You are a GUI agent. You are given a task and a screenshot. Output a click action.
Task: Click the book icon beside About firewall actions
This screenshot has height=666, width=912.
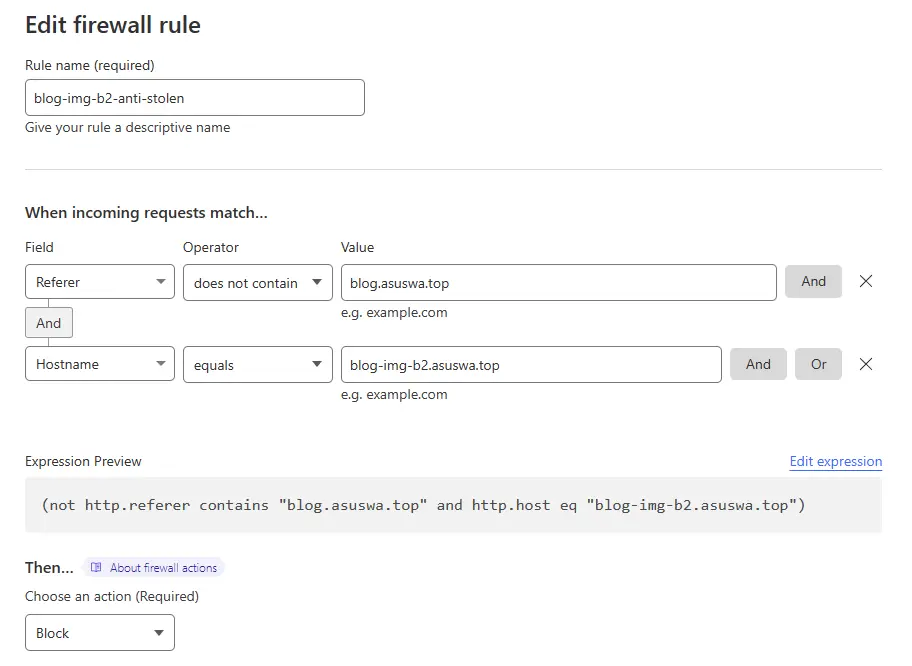96,568
